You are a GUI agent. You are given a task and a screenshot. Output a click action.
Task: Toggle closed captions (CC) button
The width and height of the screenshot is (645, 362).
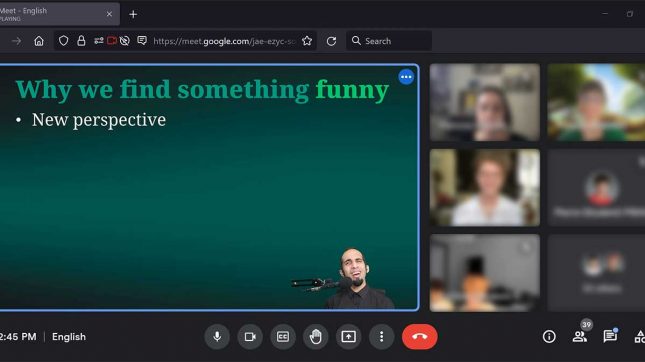(x=283, y=336)
